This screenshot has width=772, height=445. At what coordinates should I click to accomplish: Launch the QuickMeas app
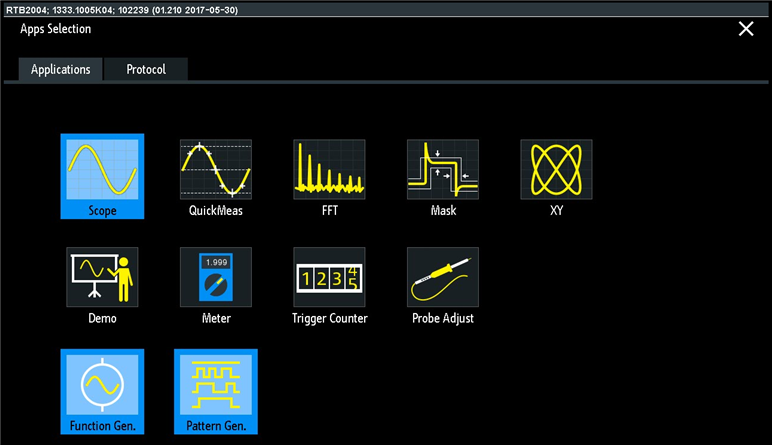point(216,176)
